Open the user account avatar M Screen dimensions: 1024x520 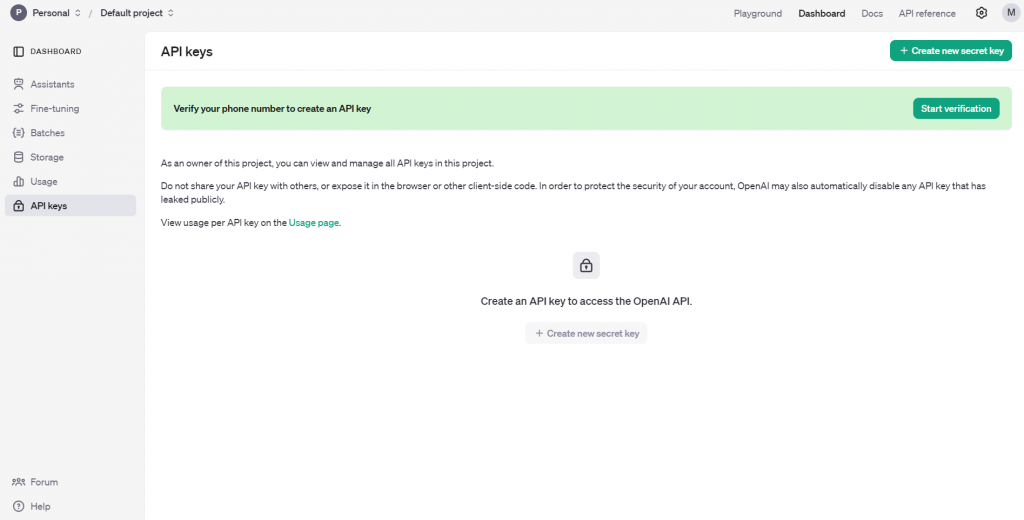click(x=1011, y=13)
